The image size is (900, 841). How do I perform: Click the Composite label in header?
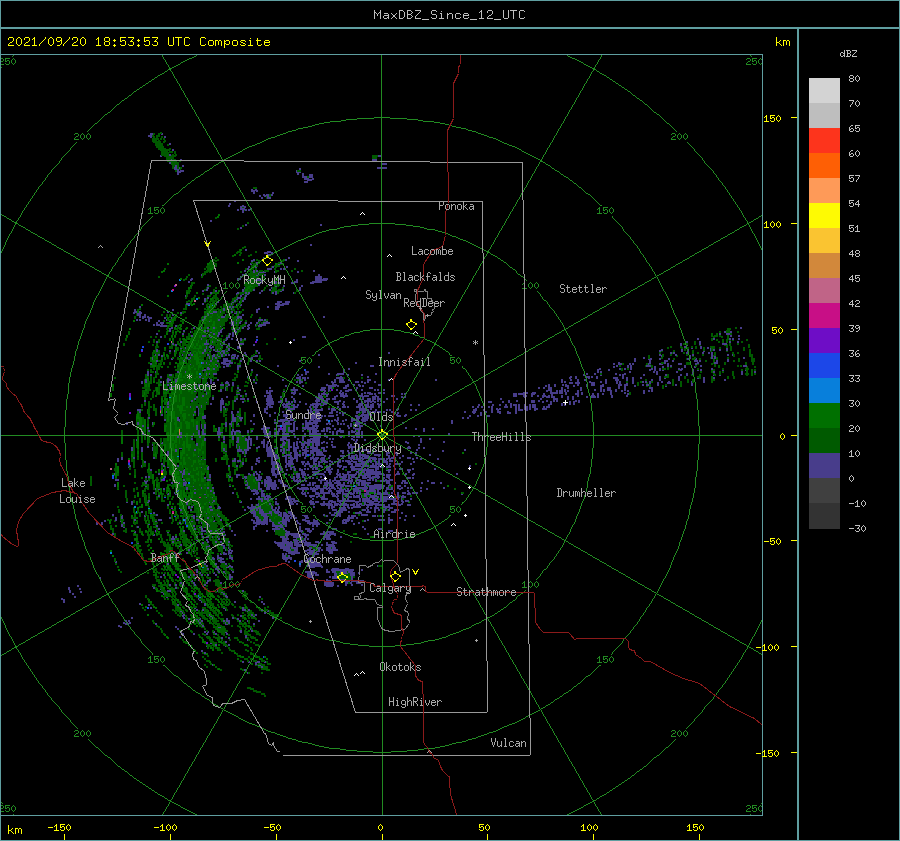(235, 42)
